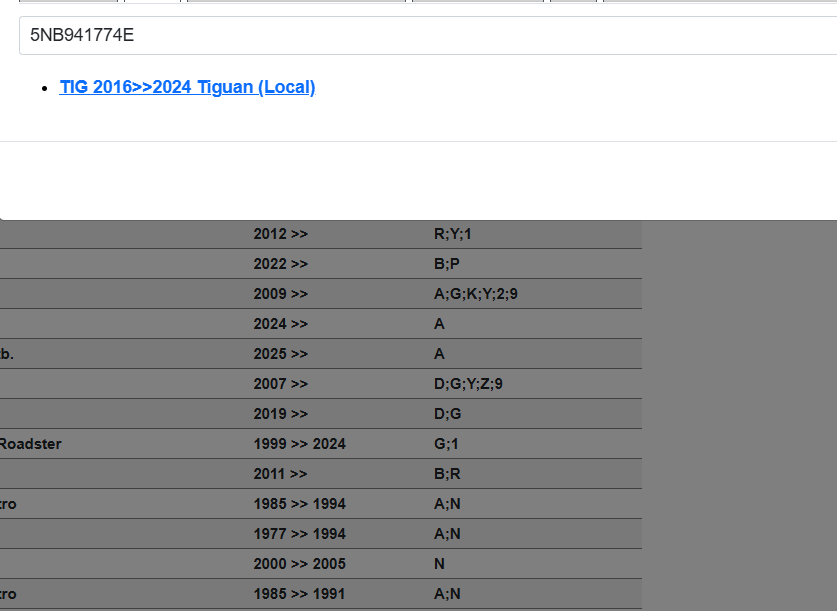This screenshot has width=837, height=611.
Task: Click the G;1 code cell
Action: tap(446, 444)
